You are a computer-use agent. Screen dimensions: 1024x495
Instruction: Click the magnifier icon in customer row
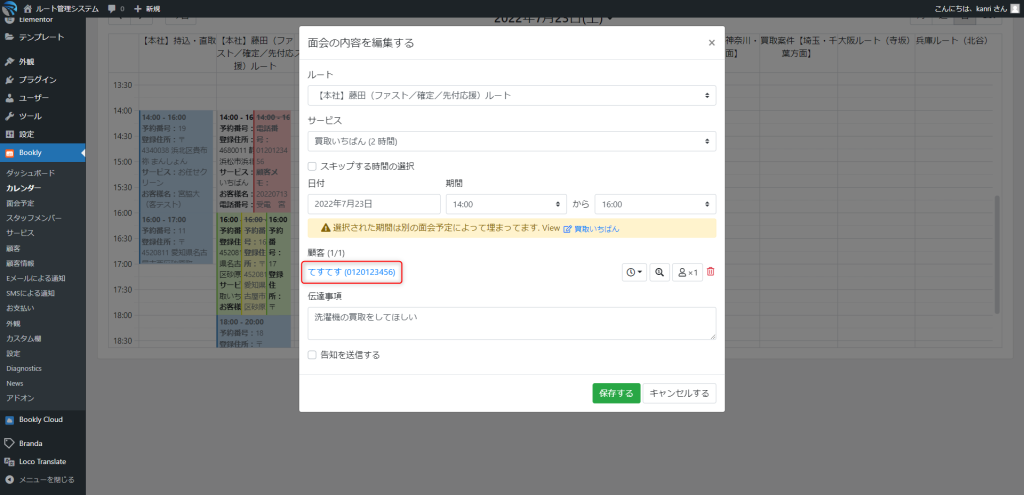(660, 272)
